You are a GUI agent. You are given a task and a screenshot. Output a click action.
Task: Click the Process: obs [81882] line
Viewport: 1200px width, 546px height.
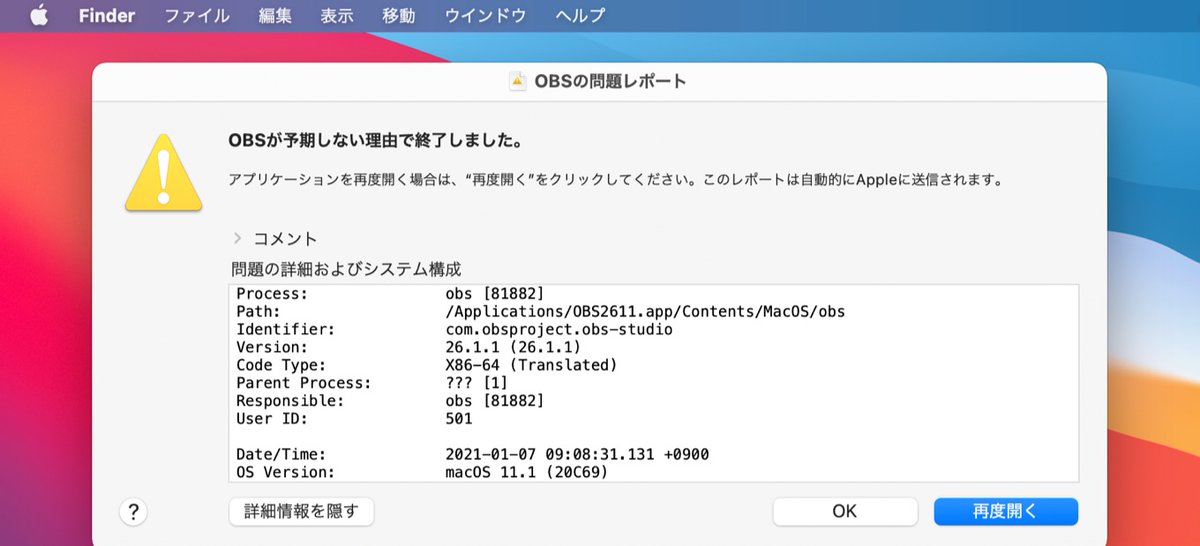pos(390,293)
